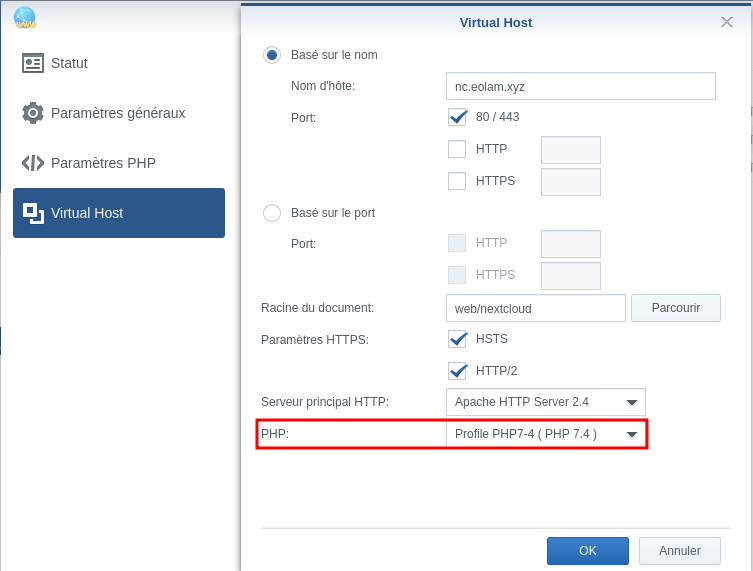Enable the HTTPS port checkbox
This screenshot has width=753, height=571.
[457, 181]
